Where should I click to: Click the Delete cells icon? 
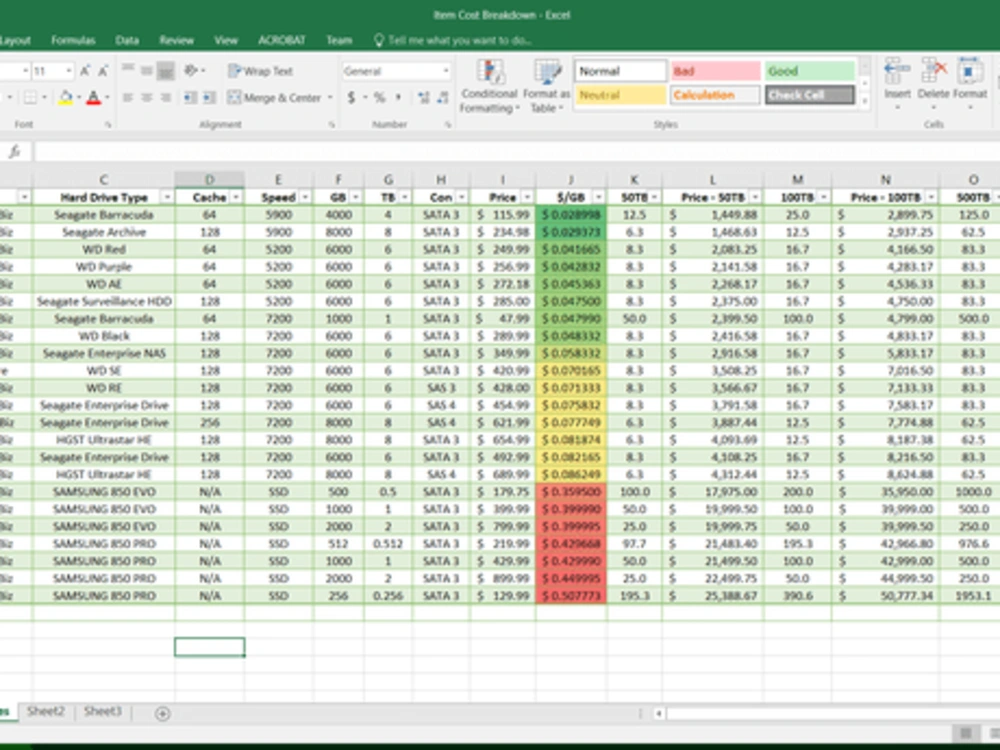click(x=933, y=83)
